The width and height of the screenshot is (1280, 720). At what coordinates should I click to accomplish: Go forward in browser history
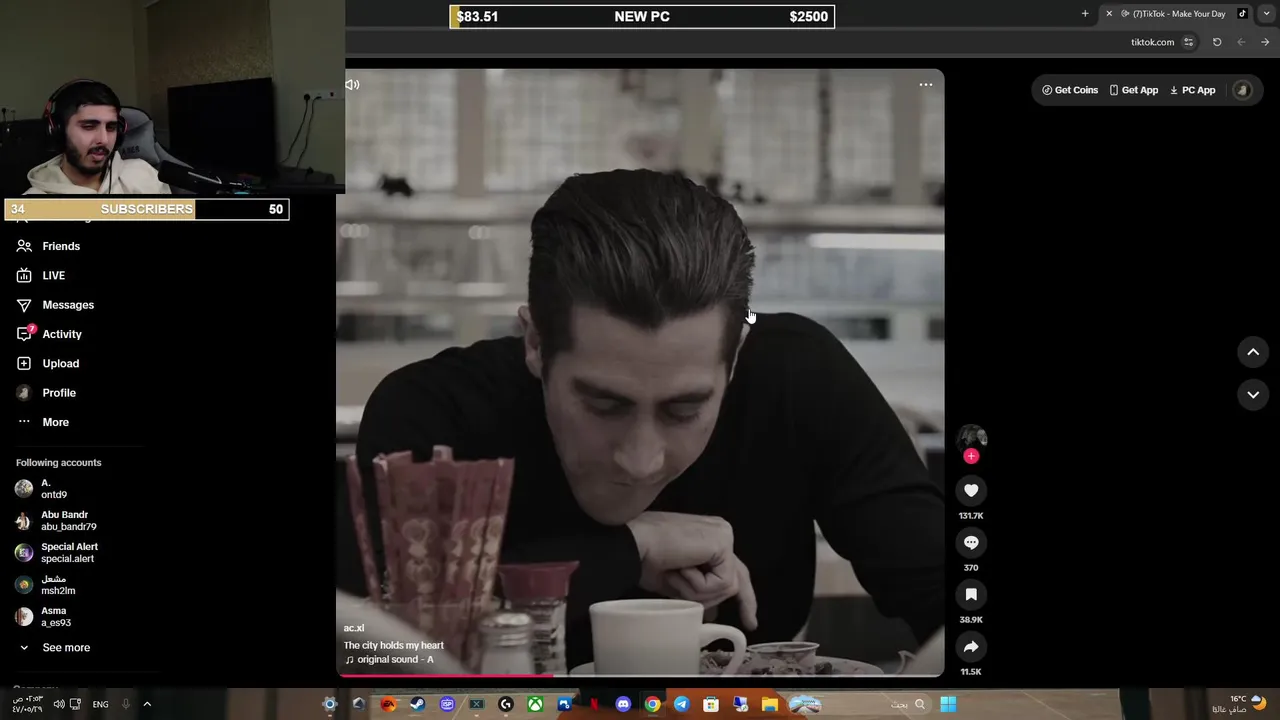(1241, 42)
